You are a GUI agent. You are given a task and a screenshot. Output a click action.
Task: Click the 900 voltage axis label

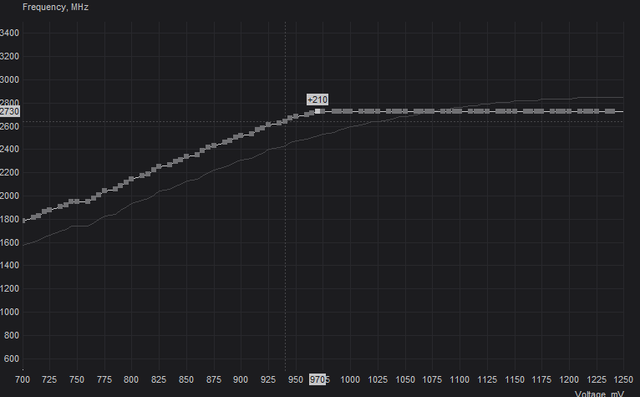pos(240,379)
